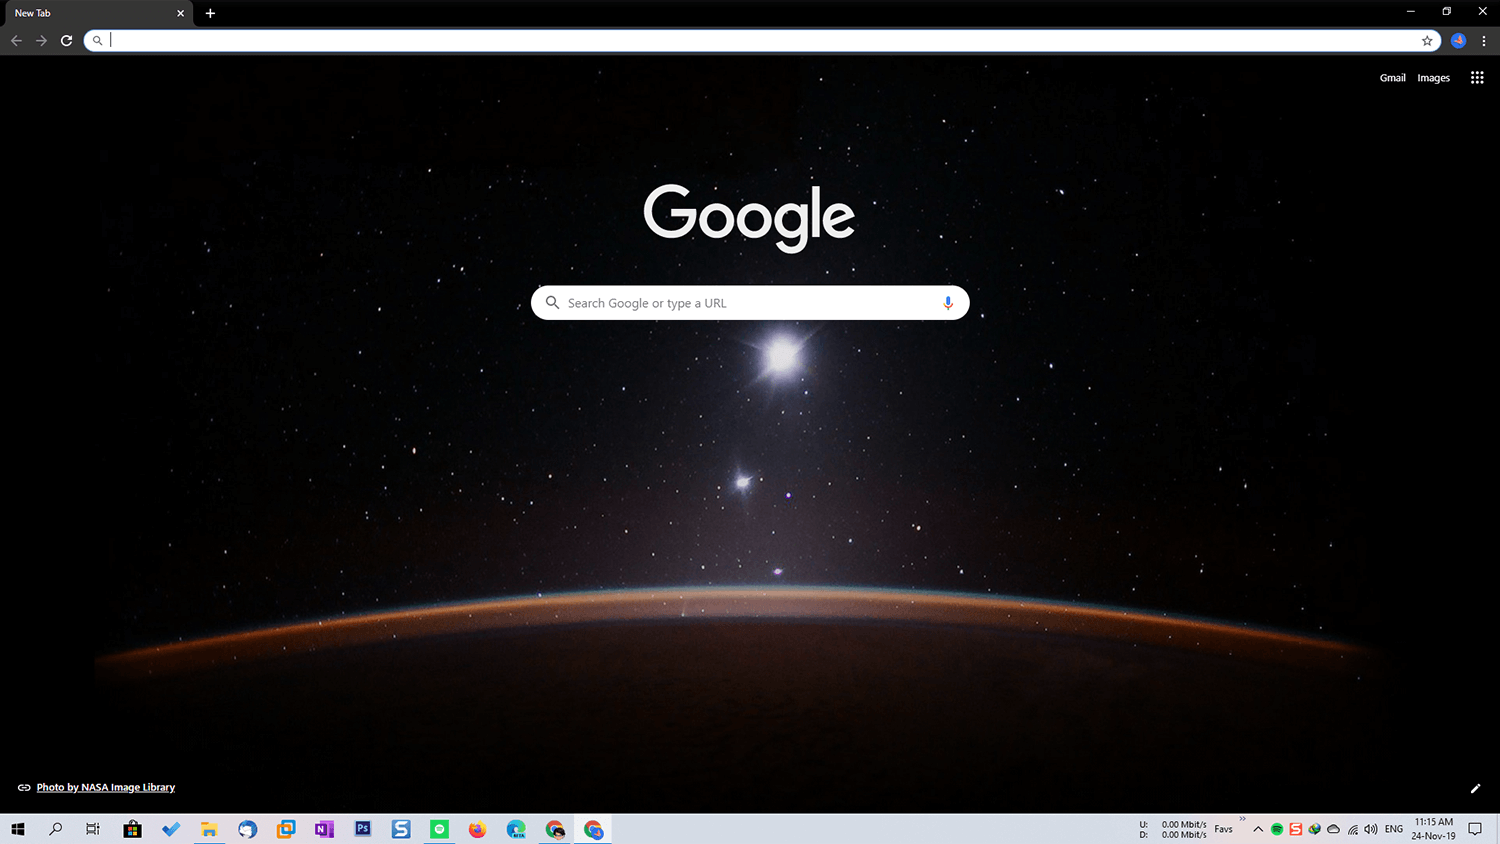This screenshot has width=1500, height=844.
Task: Open the Gmail link
Action: click(1392, 78)
